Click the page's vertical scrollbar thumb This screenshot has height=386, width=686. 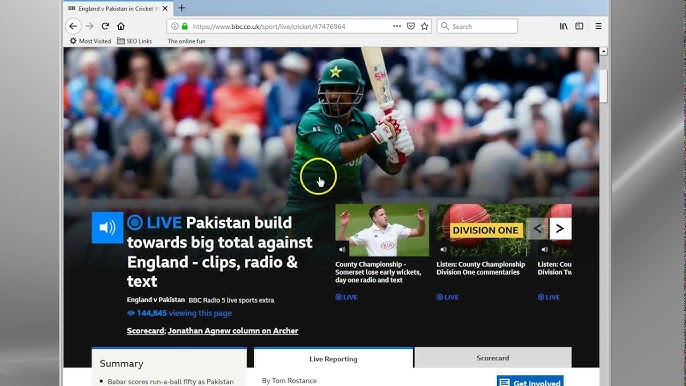(603, 86)
